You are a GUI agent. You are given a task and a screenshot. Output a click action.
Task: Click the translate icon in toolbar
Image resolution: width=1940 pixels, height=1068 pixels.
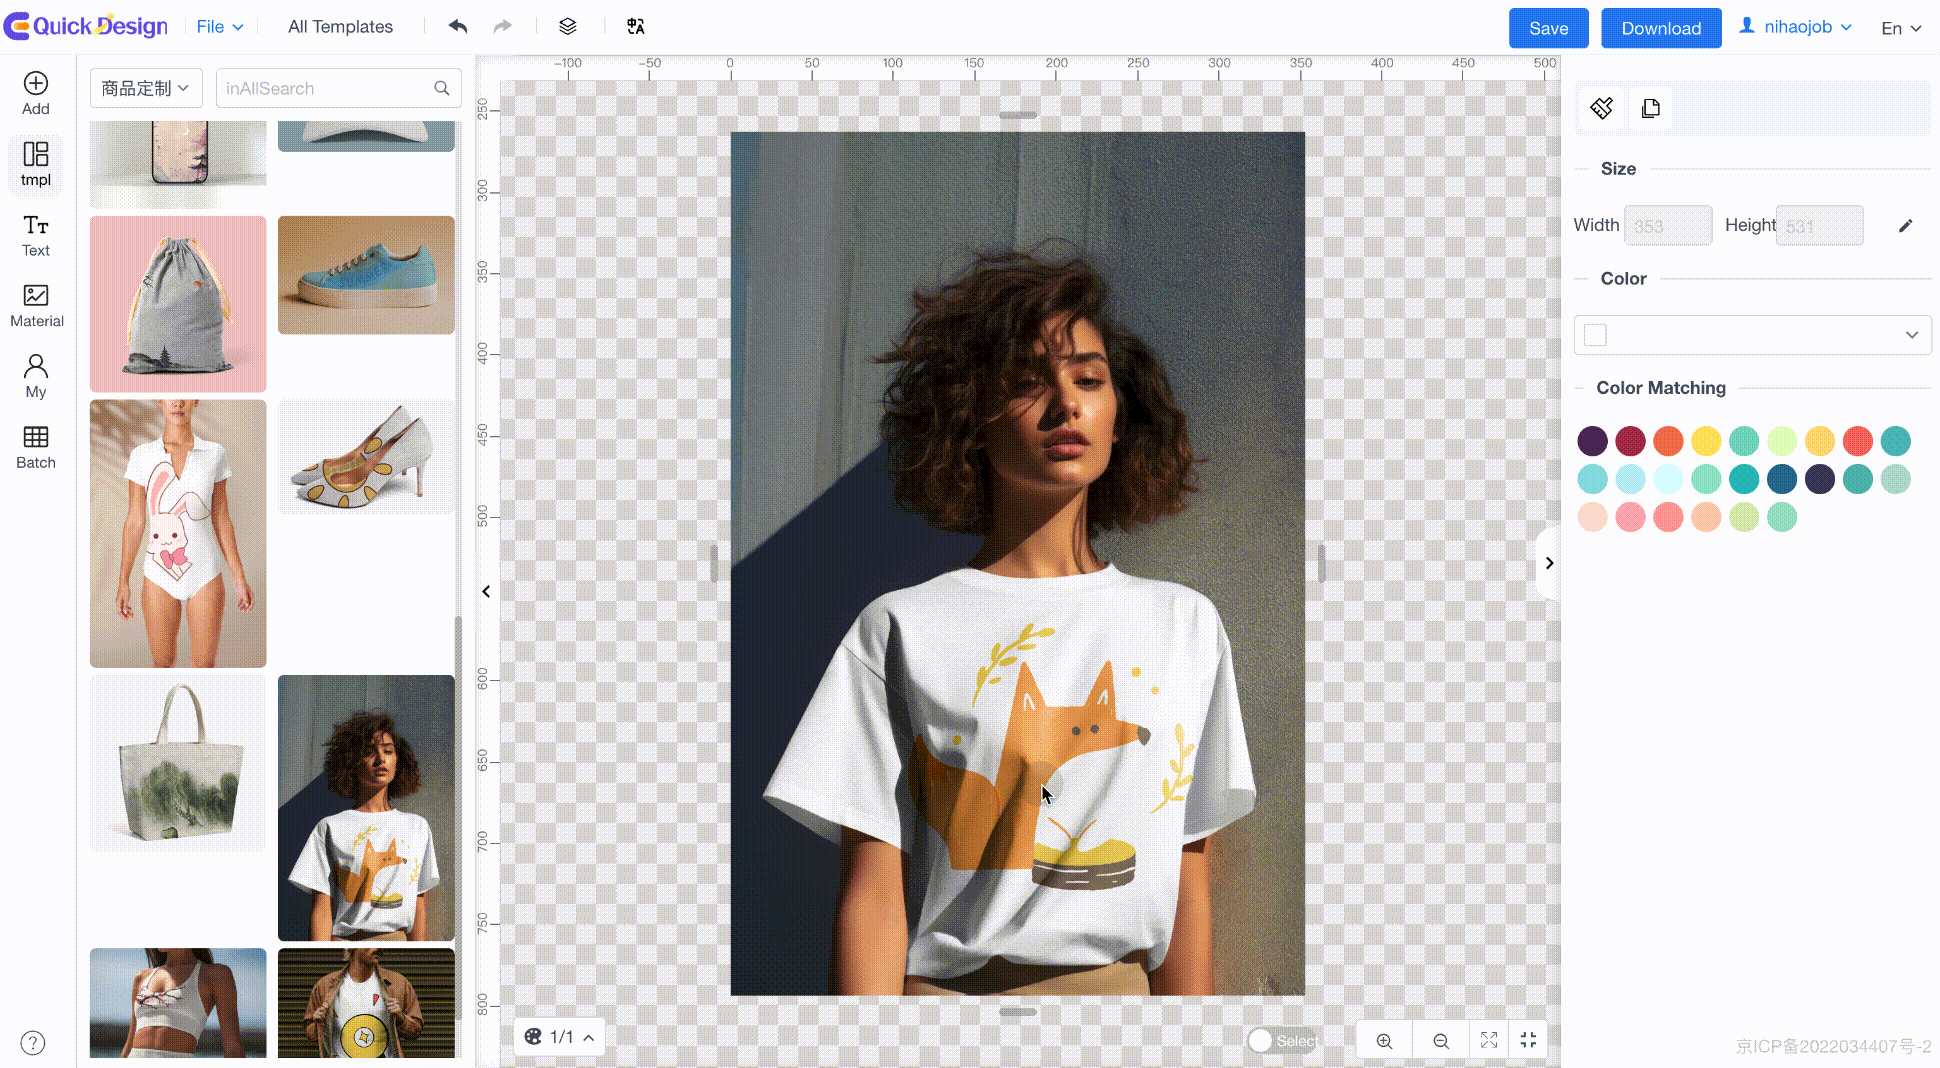tap(636, 26)
